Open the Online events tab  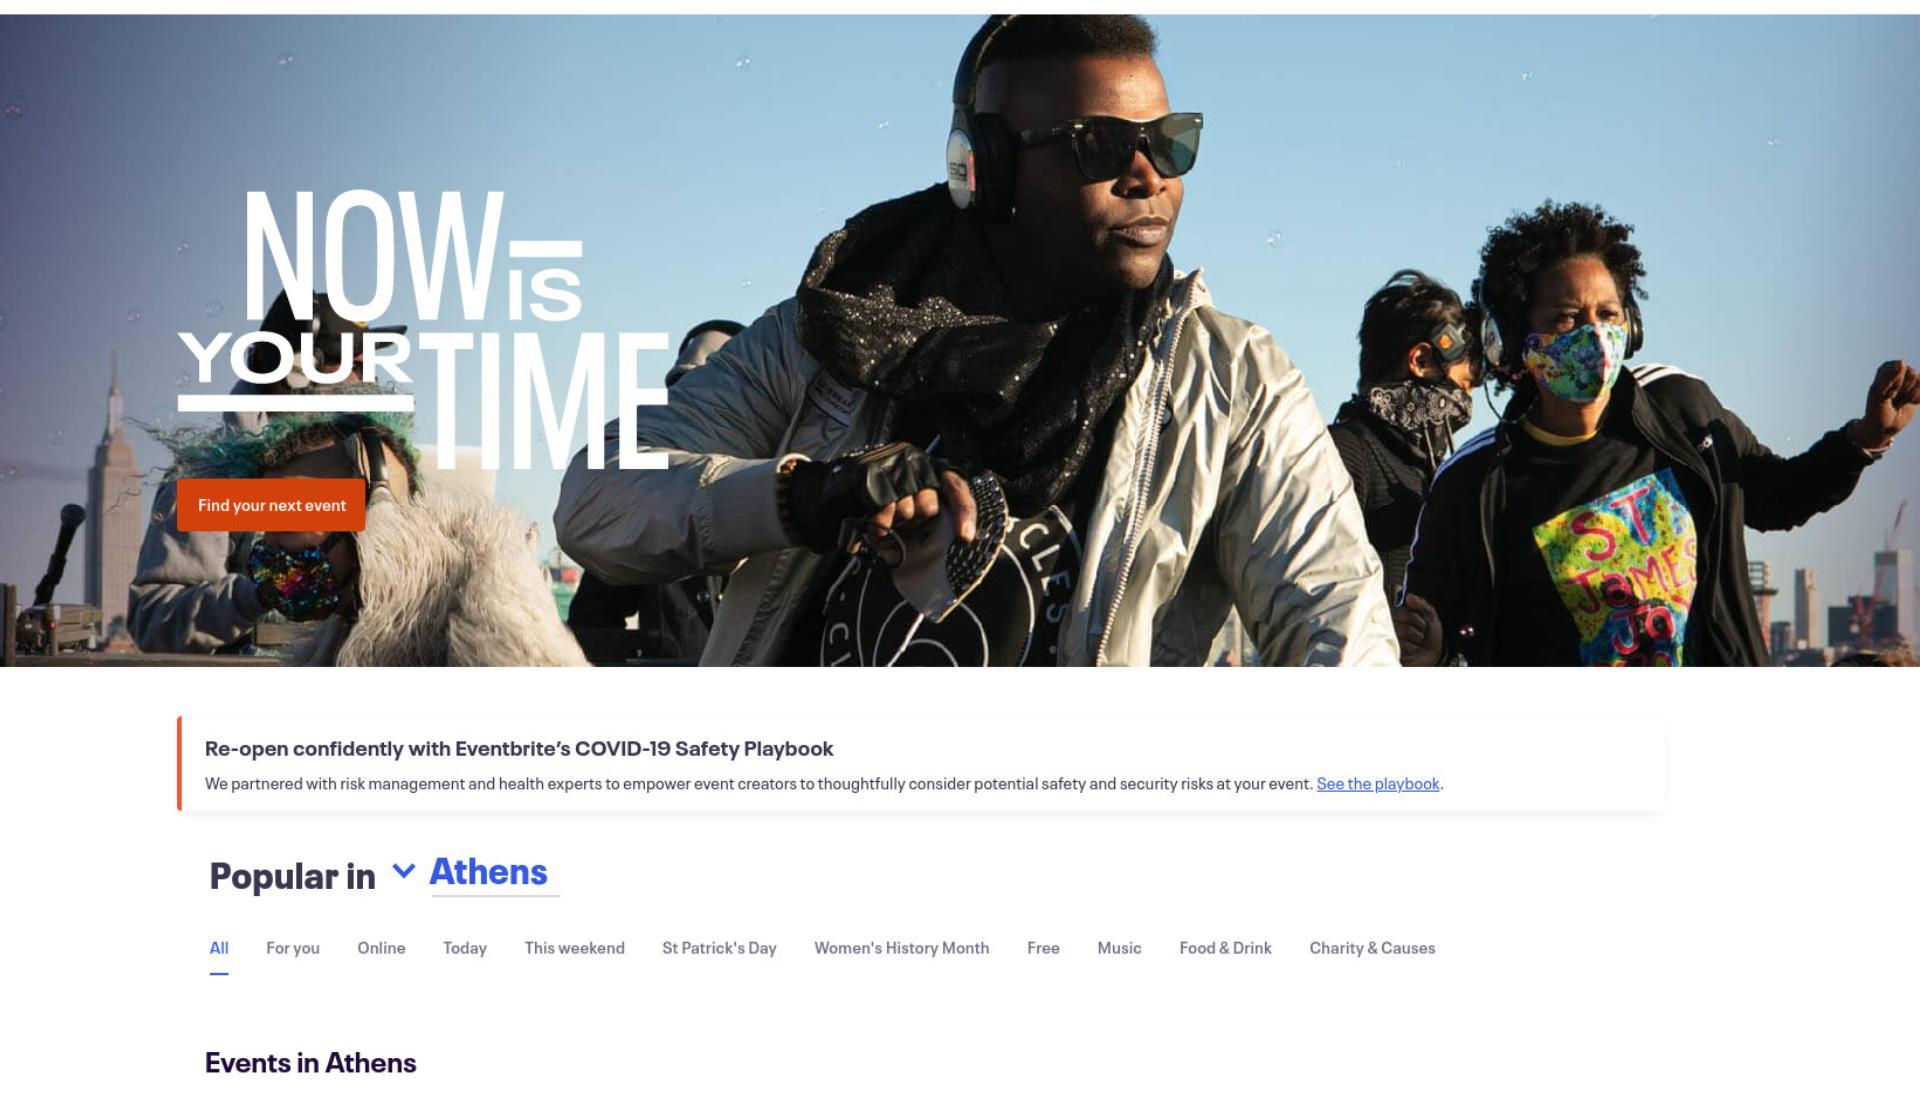coord(381,948)
